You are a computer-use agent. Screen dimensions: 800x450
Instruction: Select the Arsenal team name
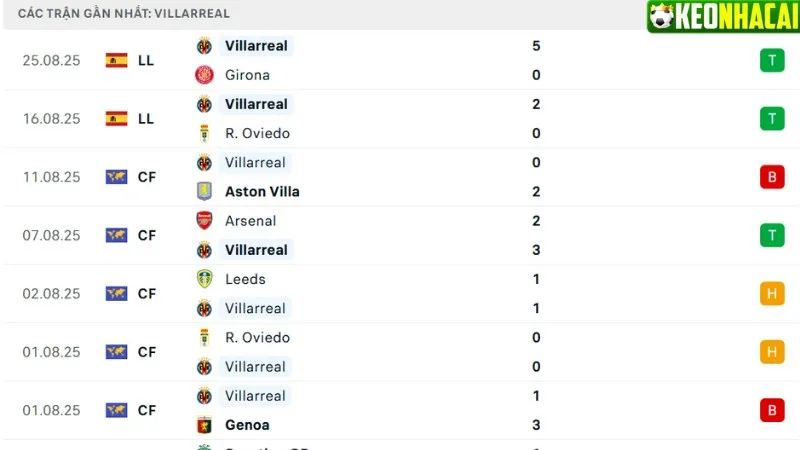coord(250,221)
